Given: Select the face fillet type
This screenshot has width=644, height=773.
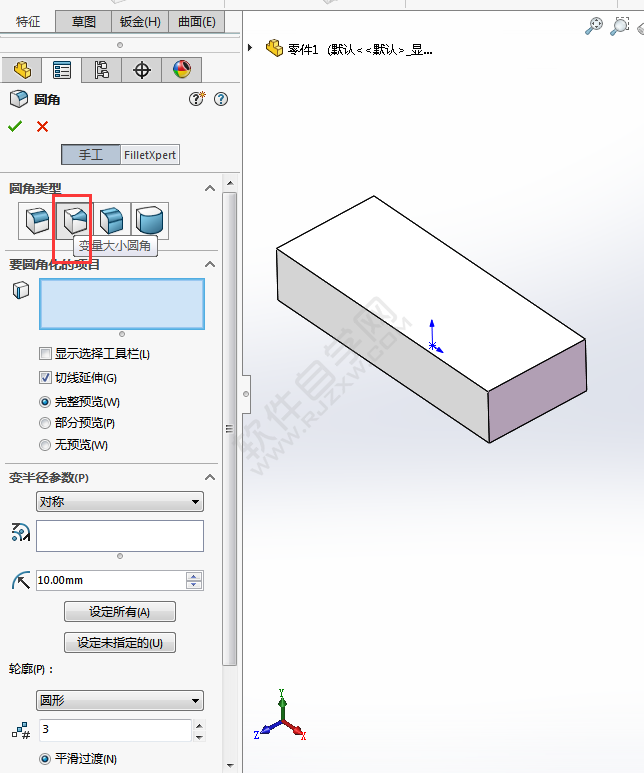Looking at the screenshot, I should click(112, 220).
